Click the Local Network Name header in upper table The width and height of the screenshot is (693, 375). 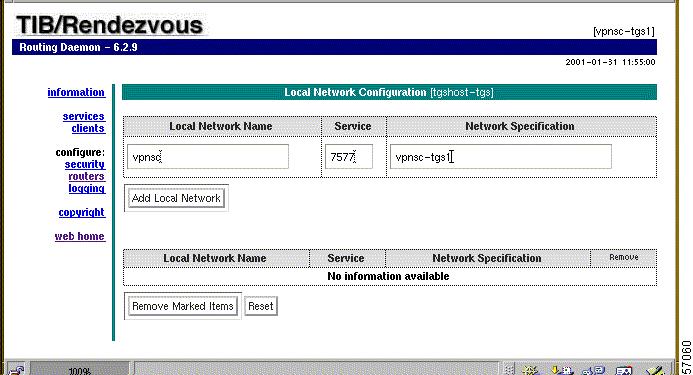click(x=221, y=126)
